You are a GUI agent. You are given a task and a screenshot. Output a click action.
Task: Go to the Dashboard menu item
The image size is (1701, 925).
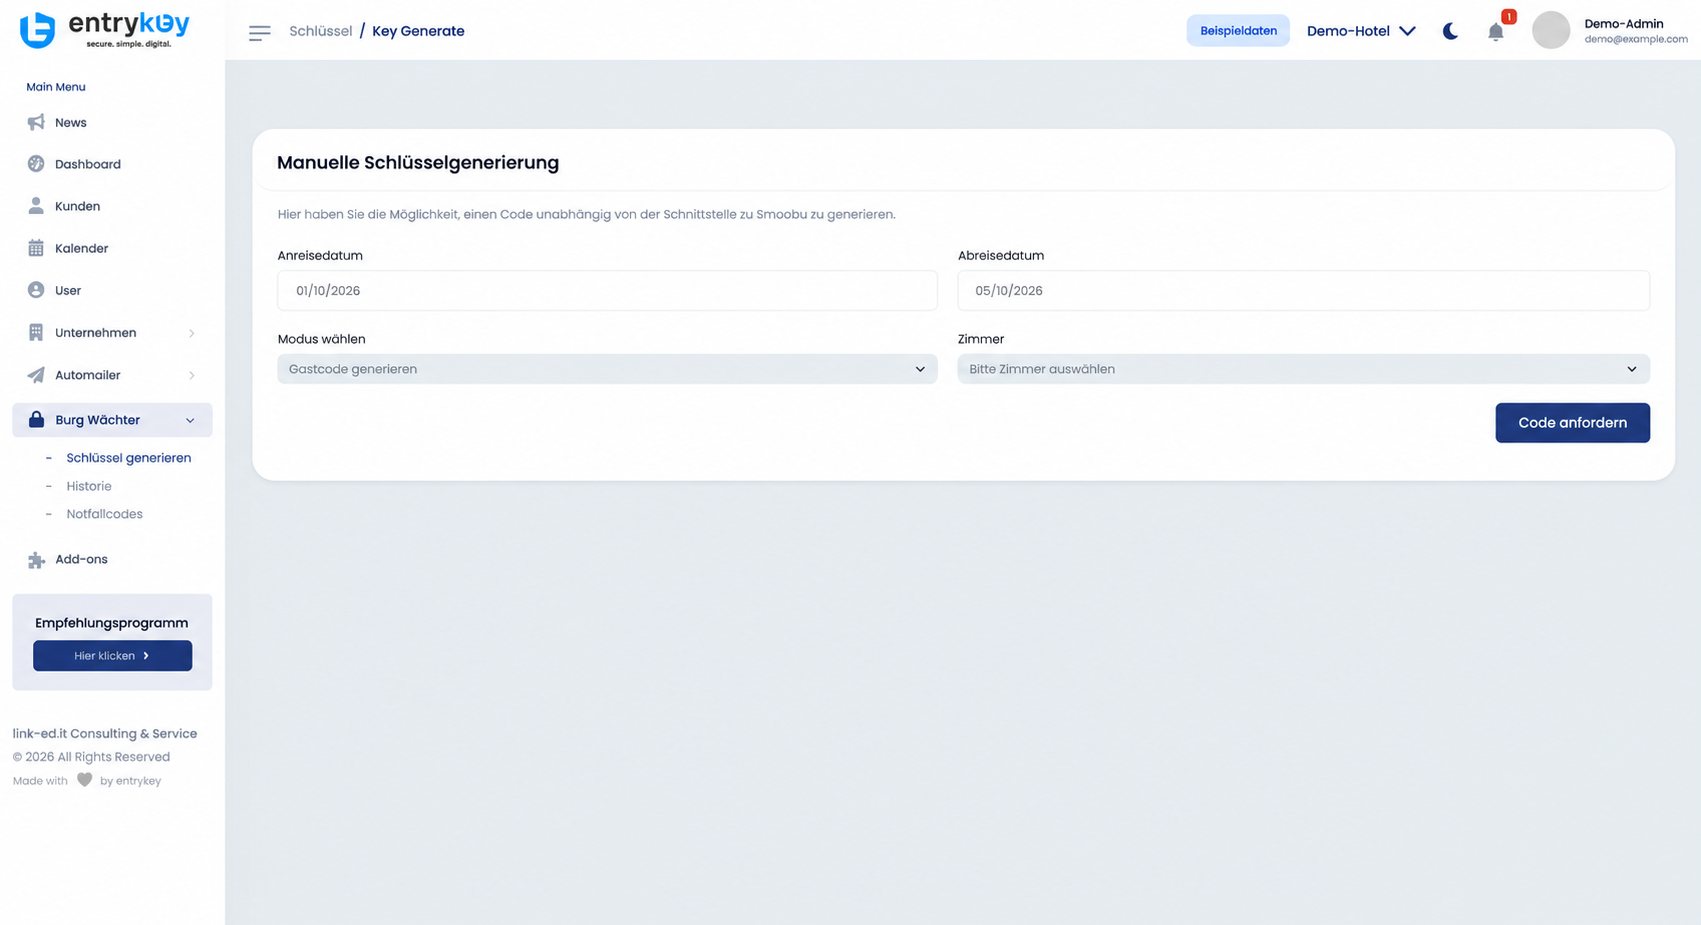click(88, 164)
